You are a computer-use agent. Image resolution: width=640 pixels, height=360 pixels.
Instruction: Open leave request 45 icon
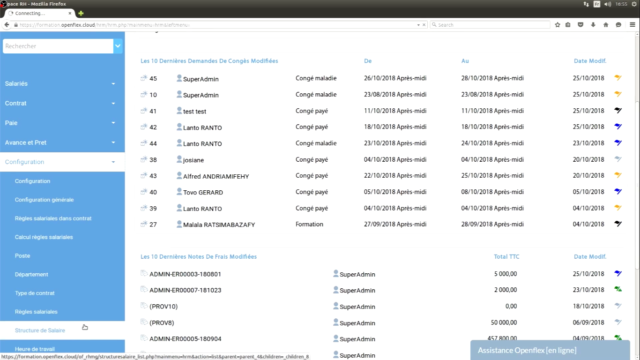coord(144,78)
